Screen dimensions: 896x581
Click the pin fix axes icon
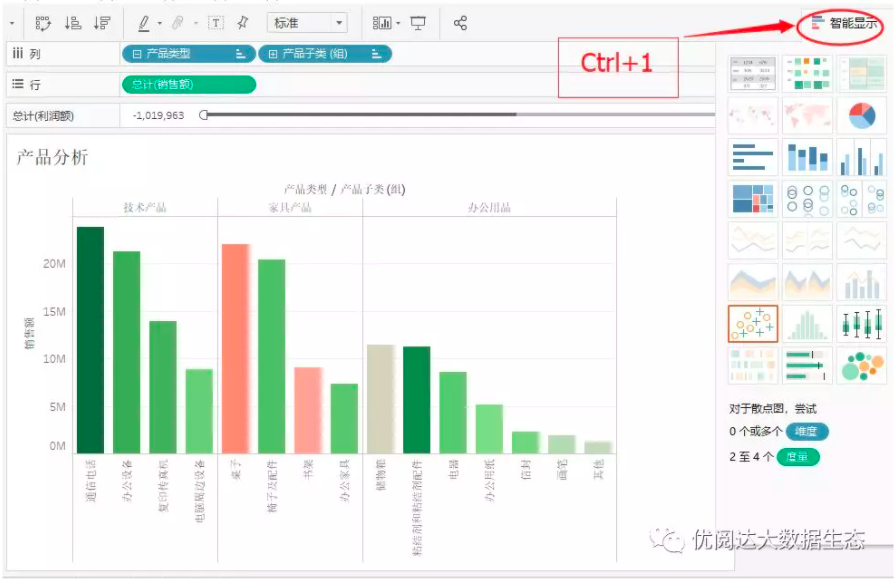point(243,23)
